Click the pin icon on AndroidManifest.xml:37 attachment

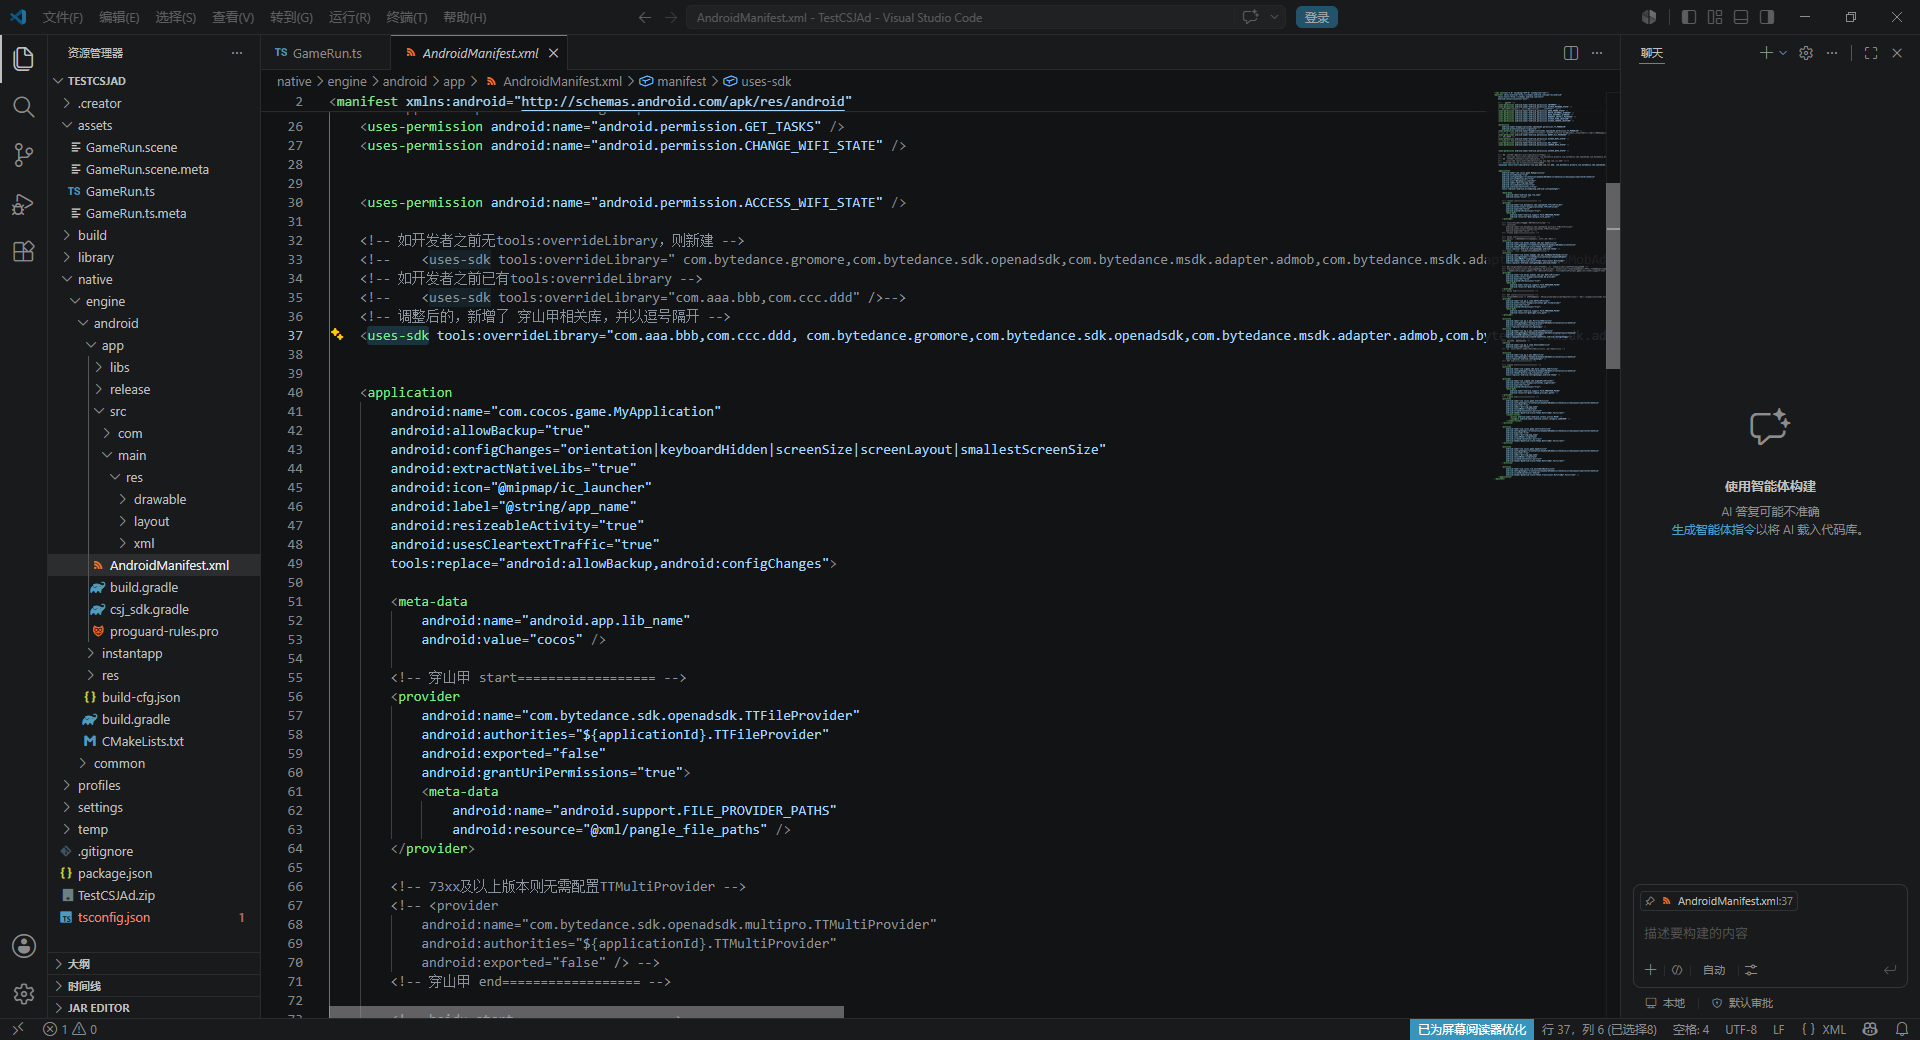(1650, 901)
